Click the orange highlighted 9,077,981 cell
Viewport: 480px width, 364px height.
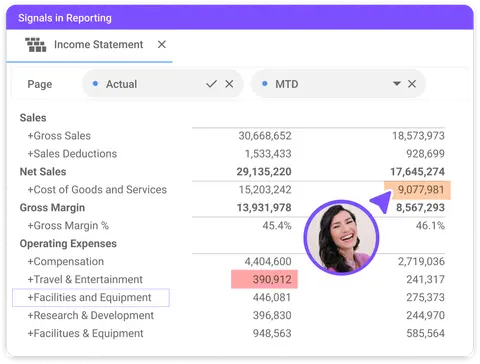[417, 190]
